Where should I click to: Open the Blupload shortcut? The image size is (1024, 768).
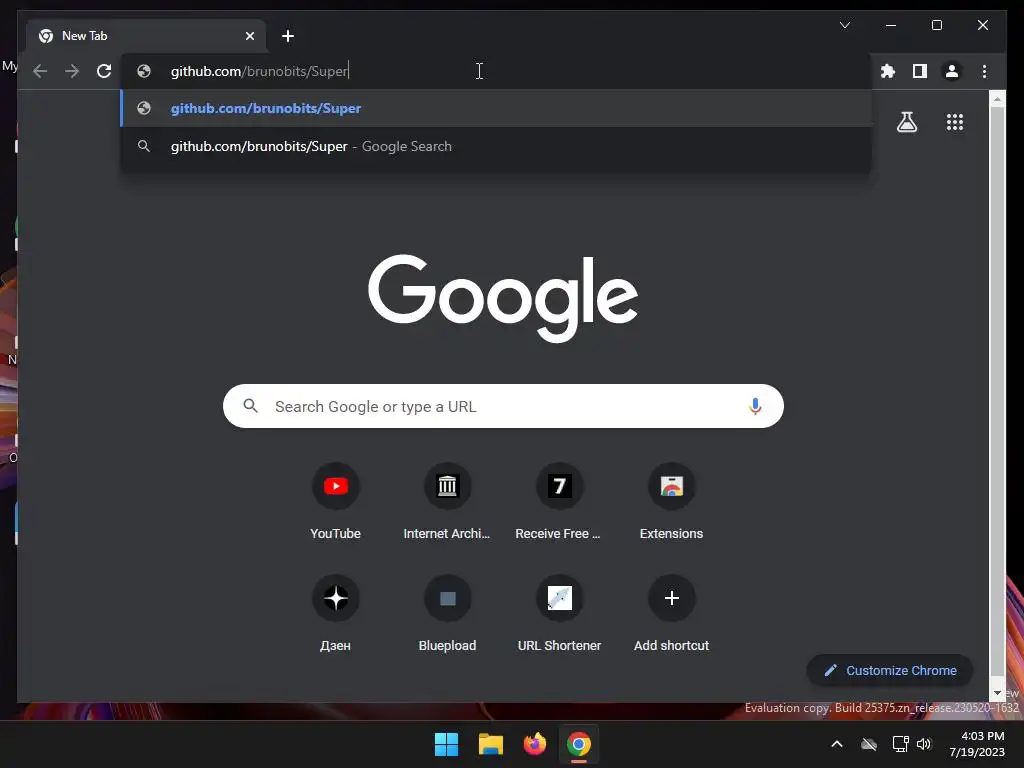pos(447,613)
